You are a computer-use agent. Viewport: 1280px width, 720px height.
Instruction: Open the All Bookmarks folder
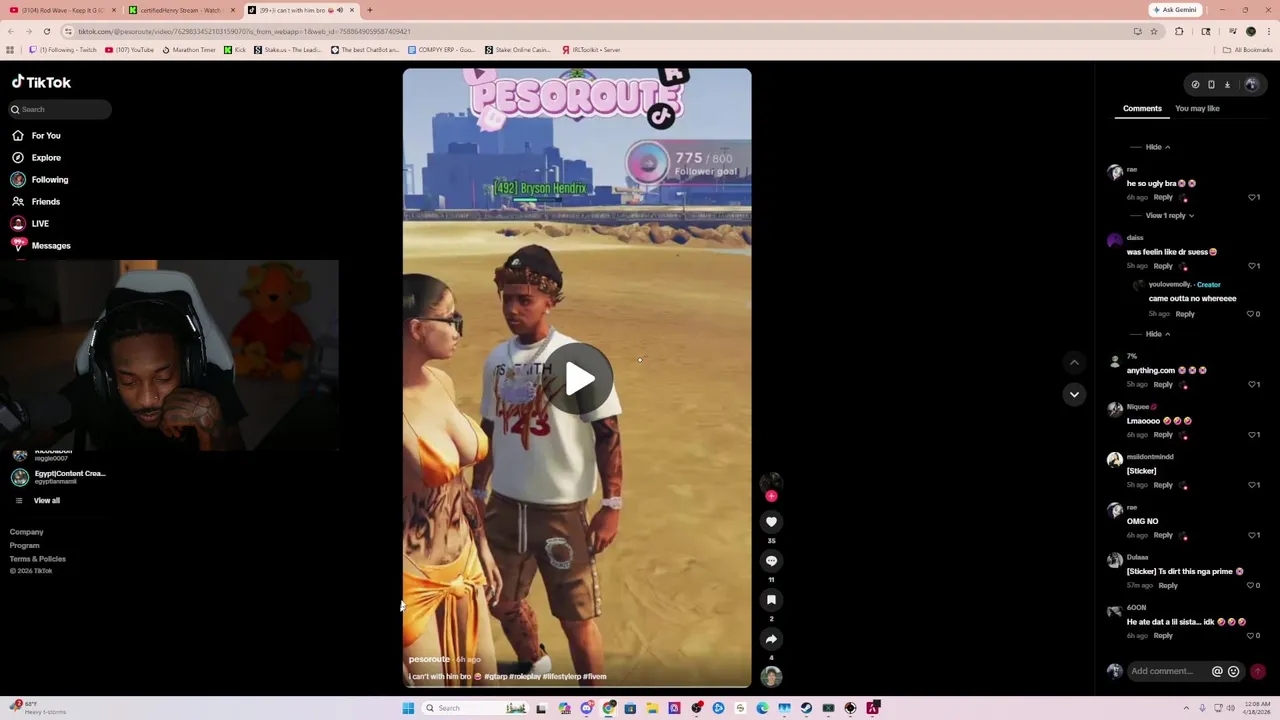point(1247,50)
